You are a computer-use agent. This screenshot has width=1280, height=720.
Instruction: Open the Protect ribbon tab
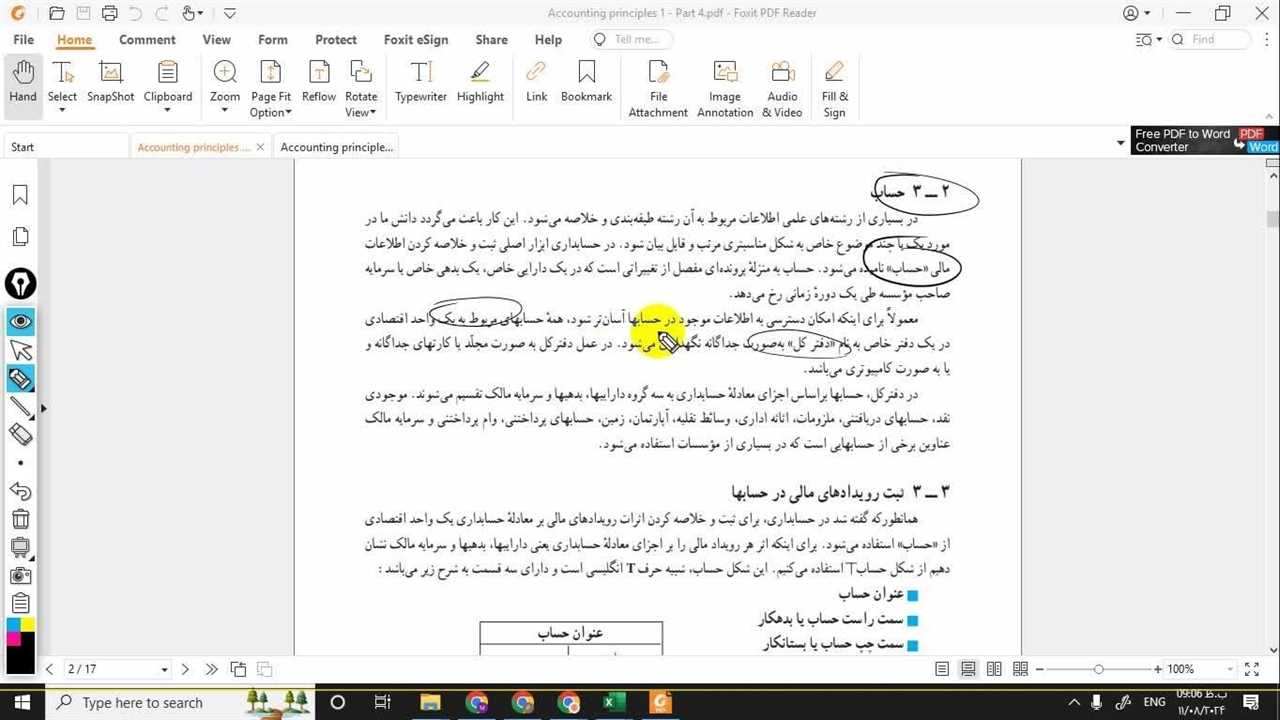pos(335,40)
